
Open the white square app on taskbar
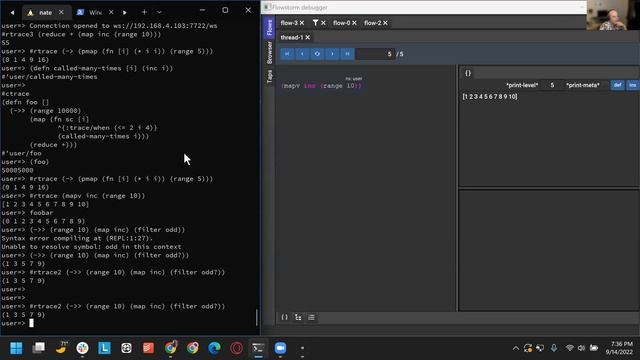point(127,348)
